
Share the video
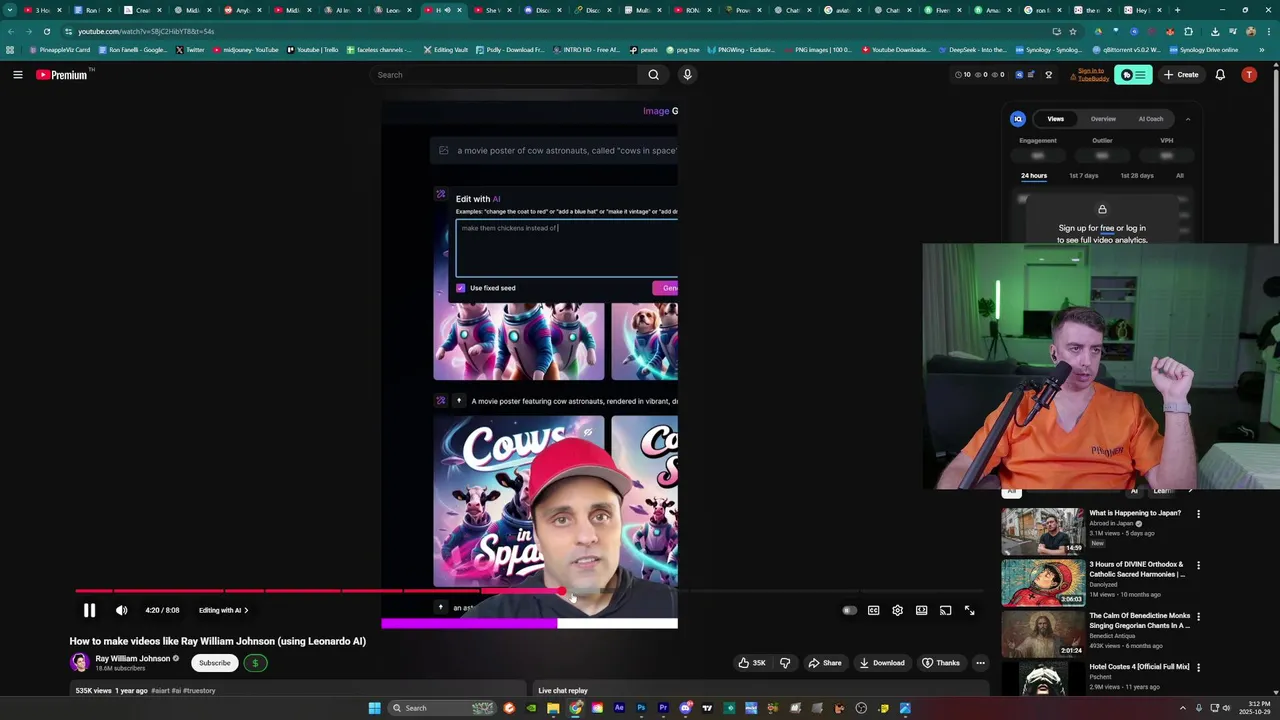tap(825, 662)
